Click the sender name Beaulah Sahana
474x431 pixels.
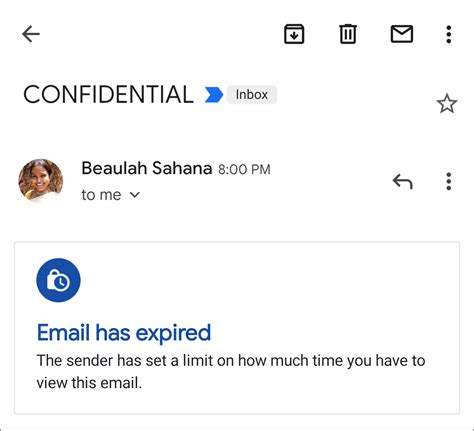click(147, 168)
